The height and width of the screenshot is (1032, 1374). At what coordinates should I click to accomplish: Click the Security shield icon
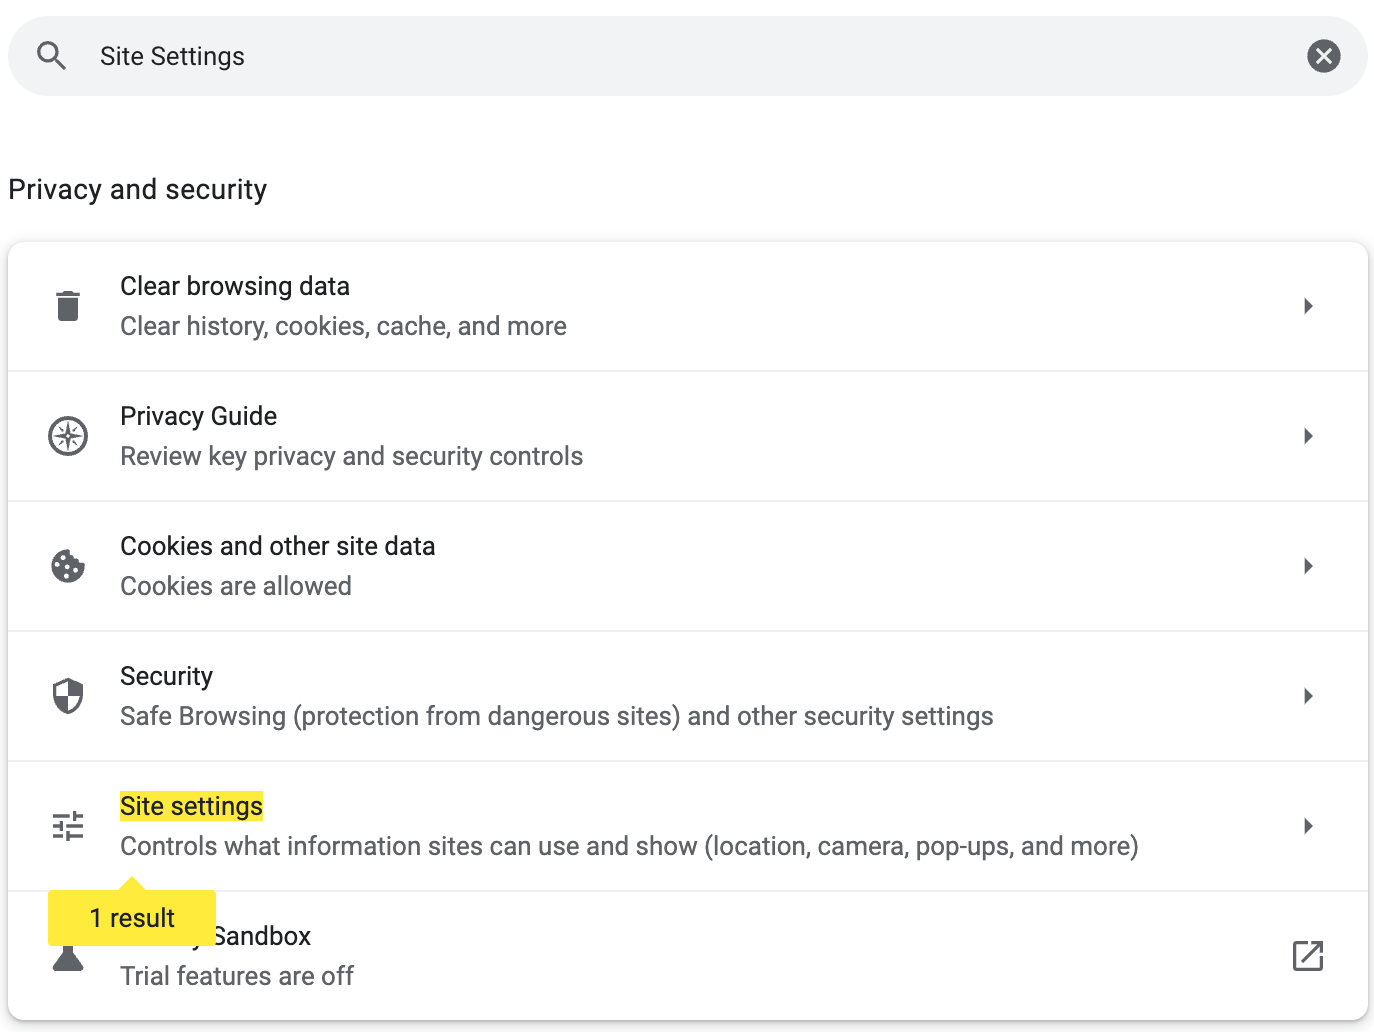click(68, 696)
